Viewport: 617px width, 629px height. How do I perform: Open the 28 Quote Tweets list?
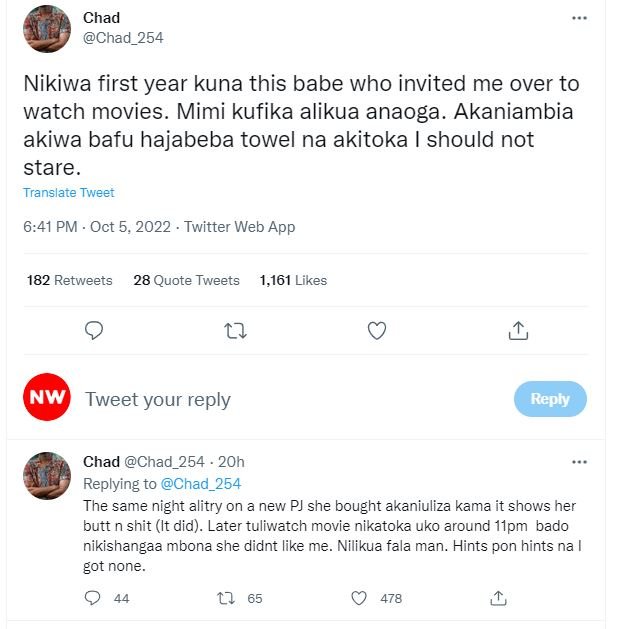point(186,280)
